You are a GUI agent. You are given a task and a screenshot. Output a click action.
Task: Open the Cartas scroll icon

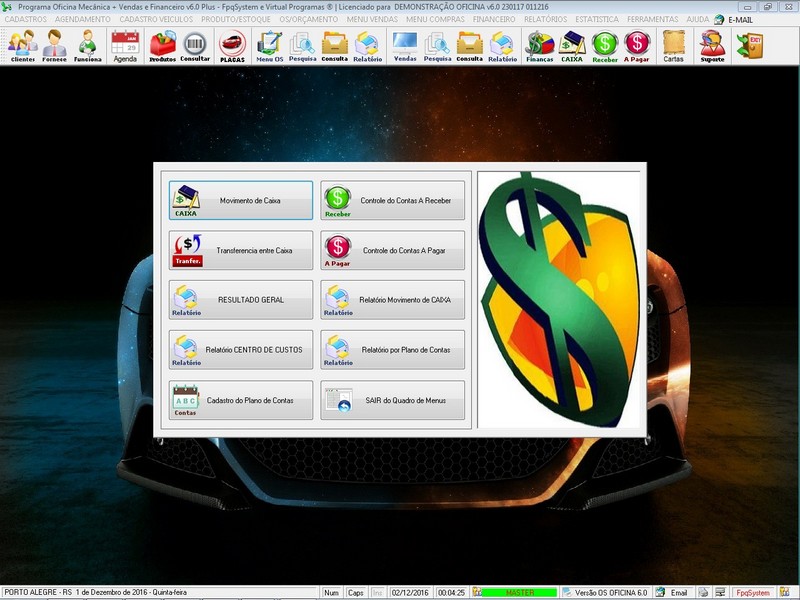tap(673, 46)
